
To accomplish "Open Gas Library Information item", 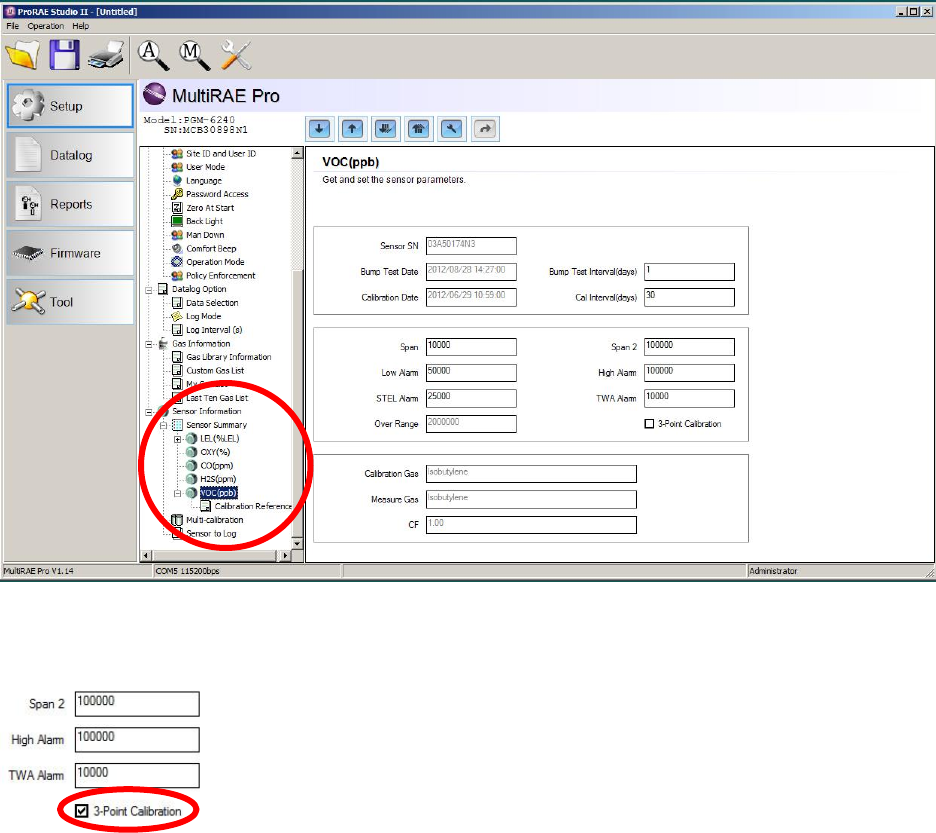I will pos(229,357).
